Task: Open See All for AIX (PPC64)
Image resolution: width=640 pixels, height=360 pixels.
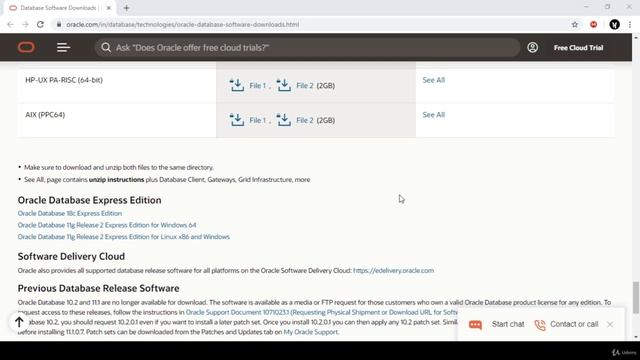Action: (433, 115)
